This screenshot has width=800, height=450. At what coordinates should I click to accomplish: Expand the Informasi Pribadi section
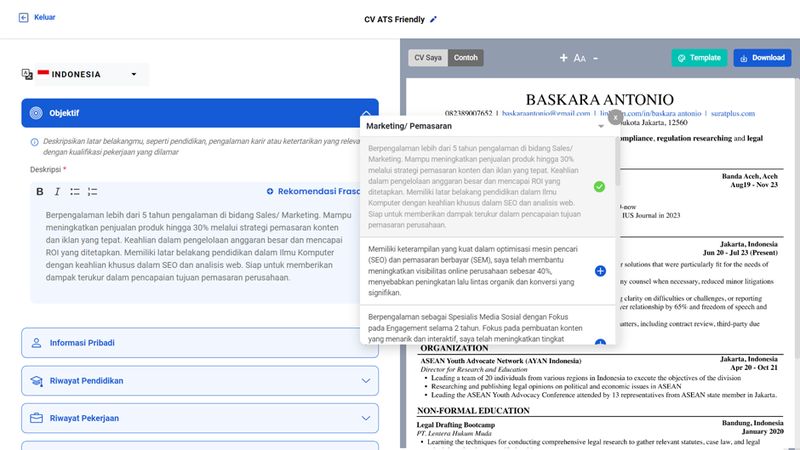click(x=200, y=343)
